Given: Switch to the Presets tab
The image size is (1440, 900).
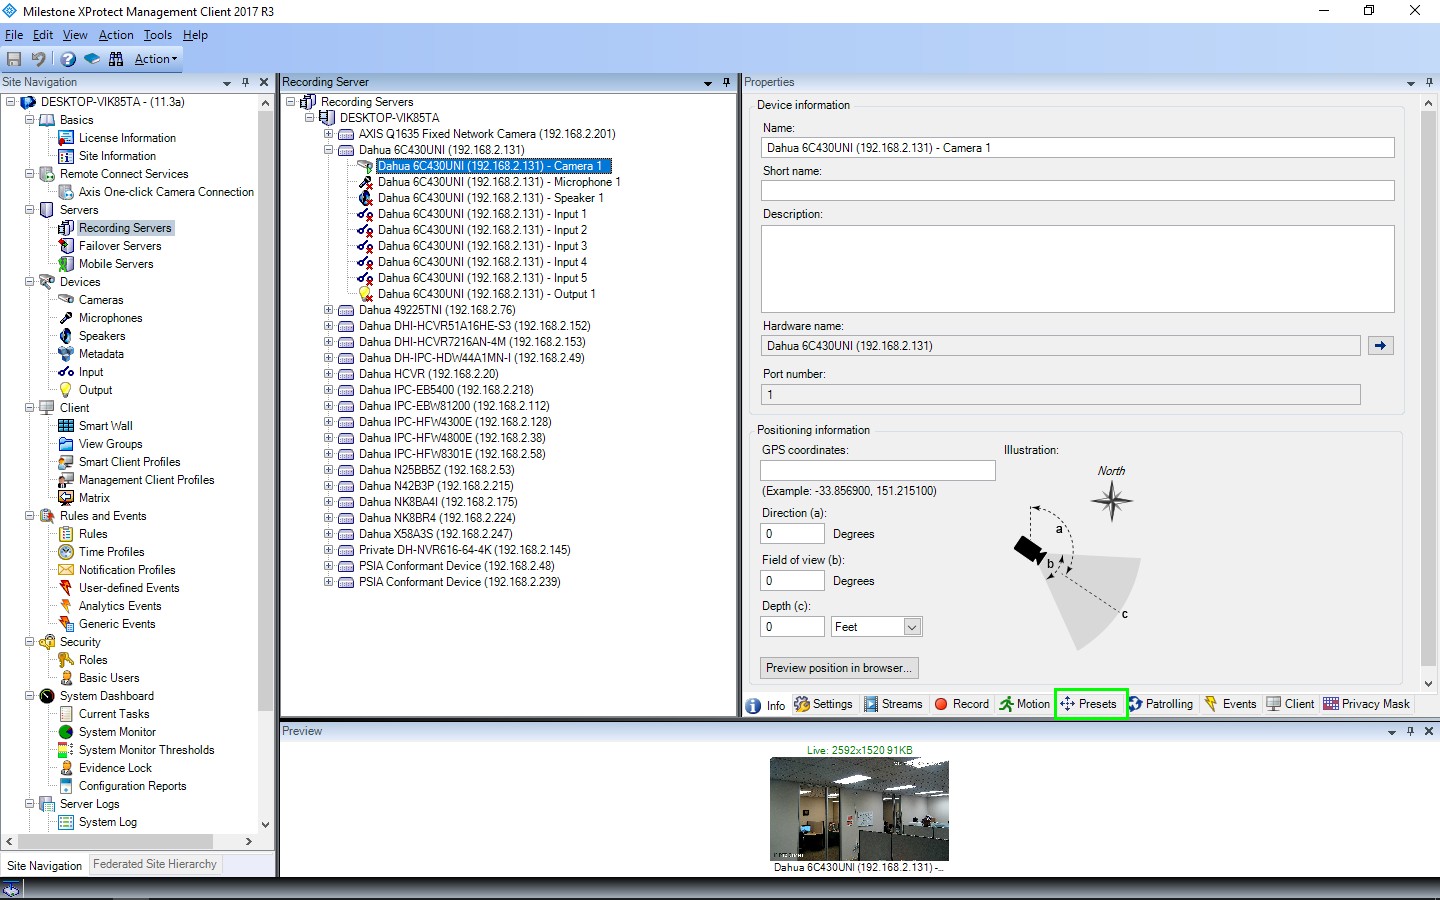Looking at the screenshot, I should [1090, 704].
